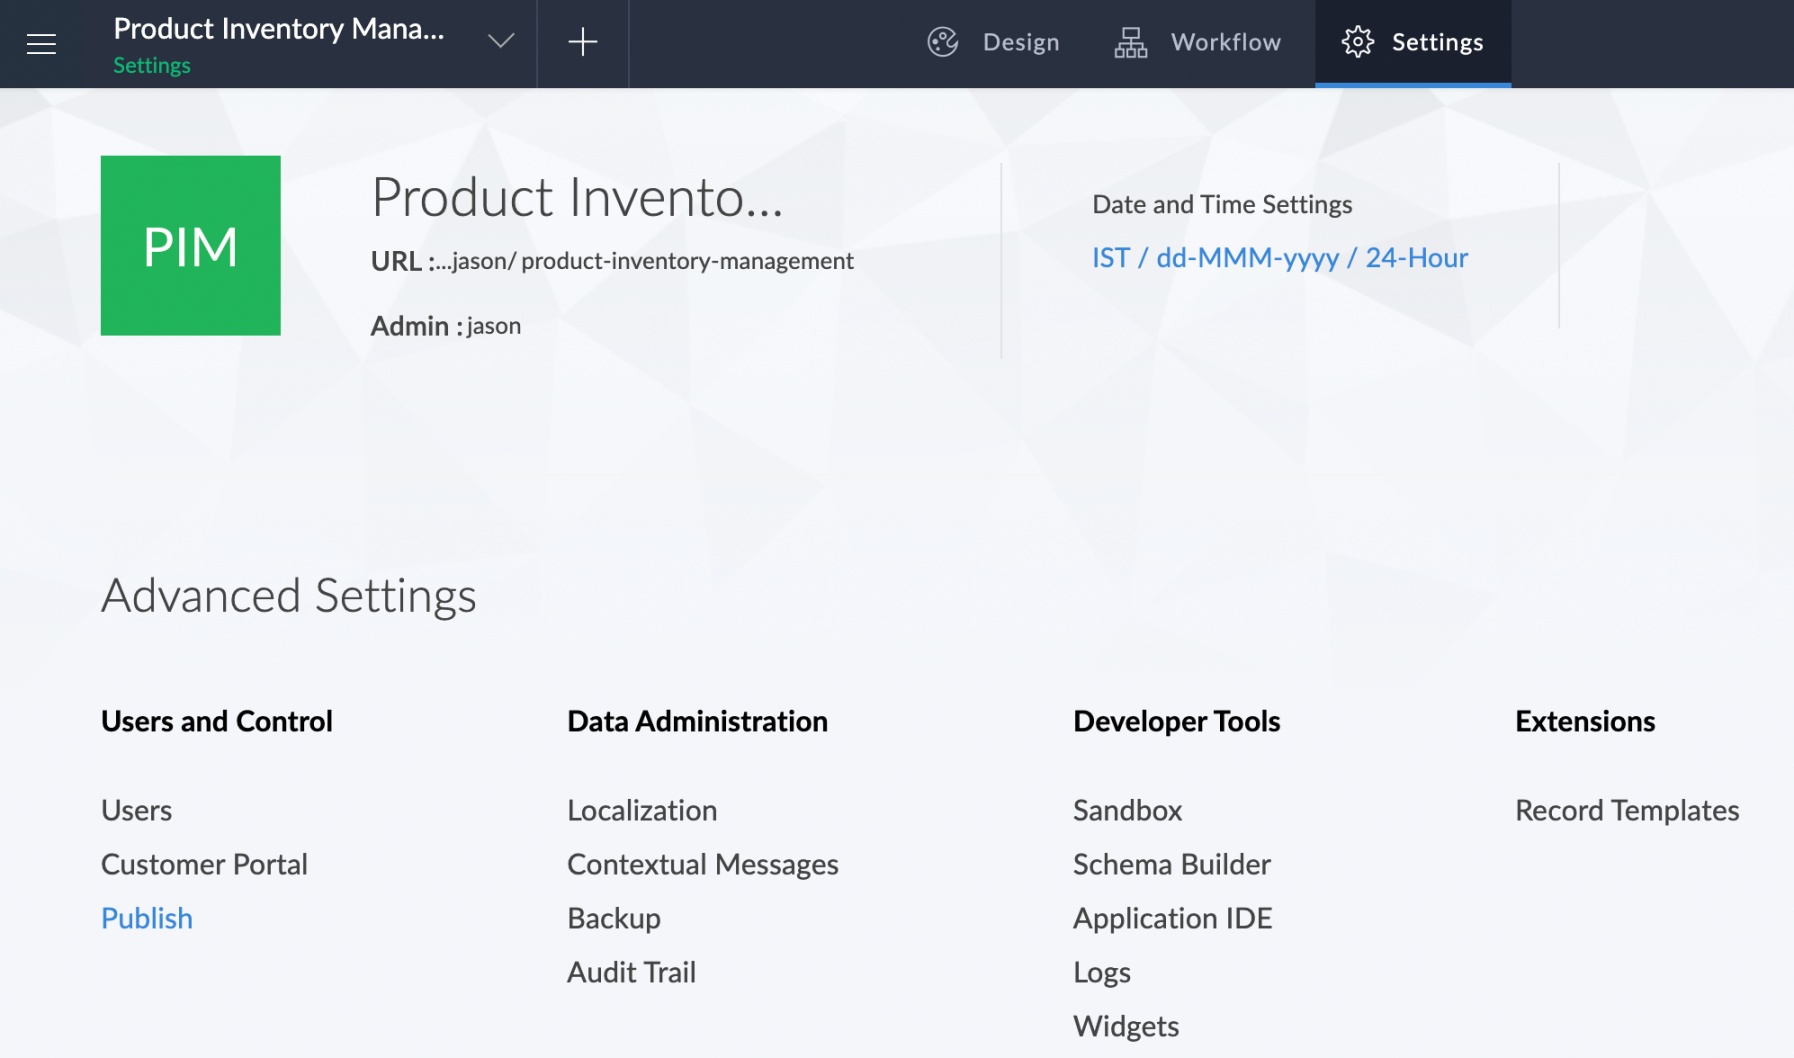Open the date and time settings link
The width and height of the screenshot is (1794, 1058).
tap(1279, 258)
